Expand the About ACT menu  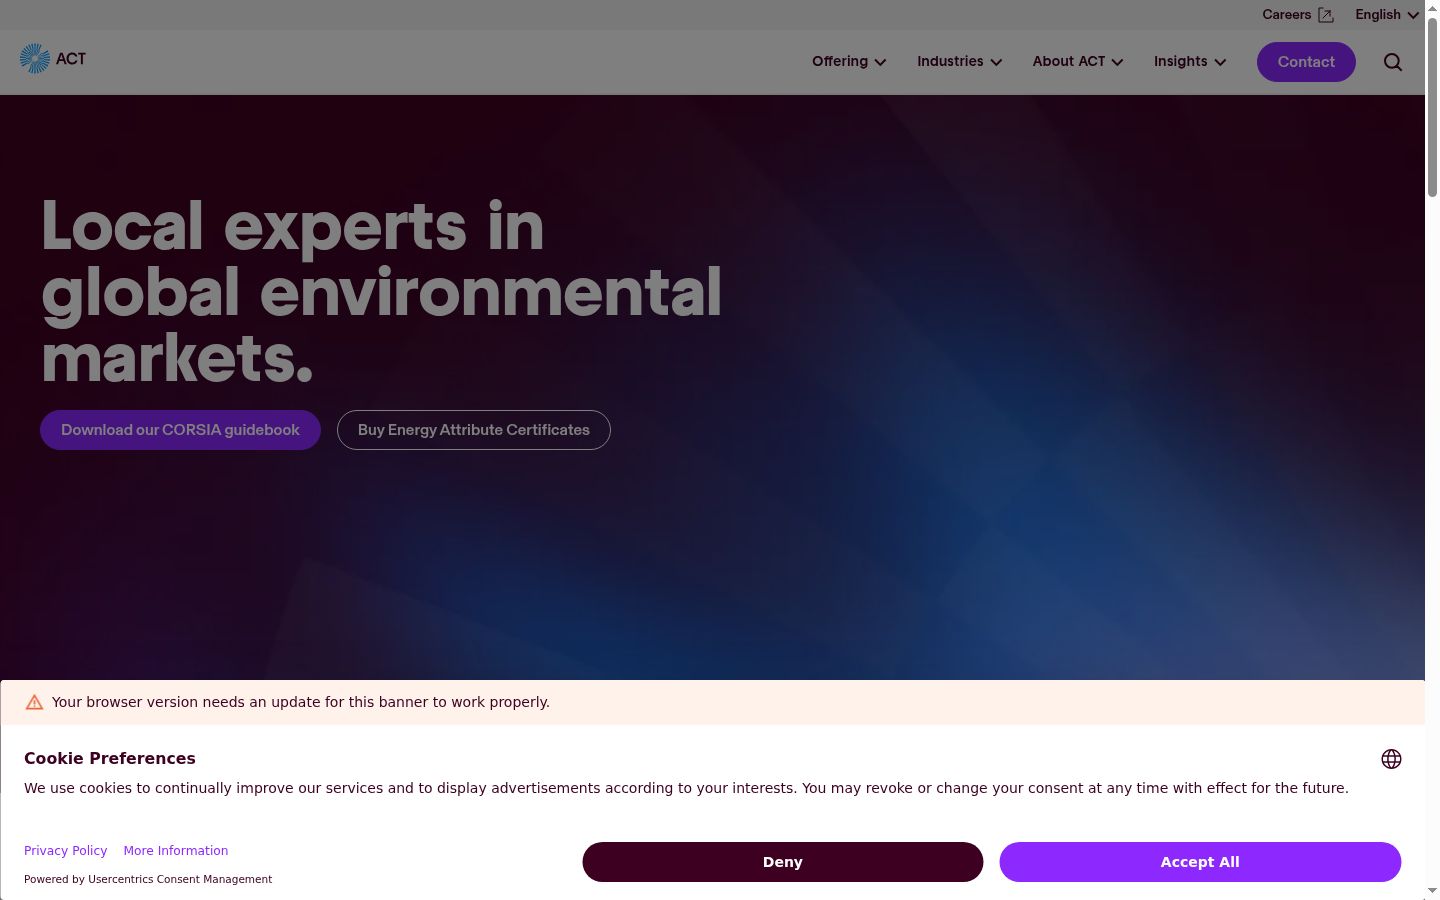point(1078,62)
